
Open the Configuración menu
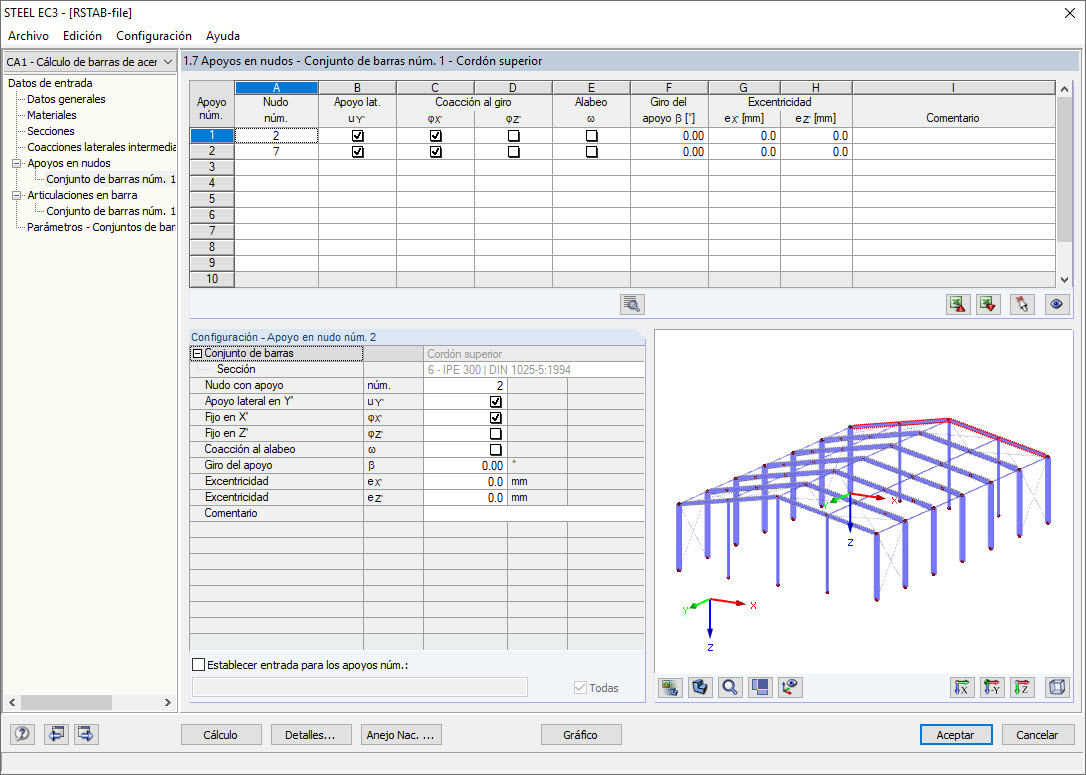point(154,36)
